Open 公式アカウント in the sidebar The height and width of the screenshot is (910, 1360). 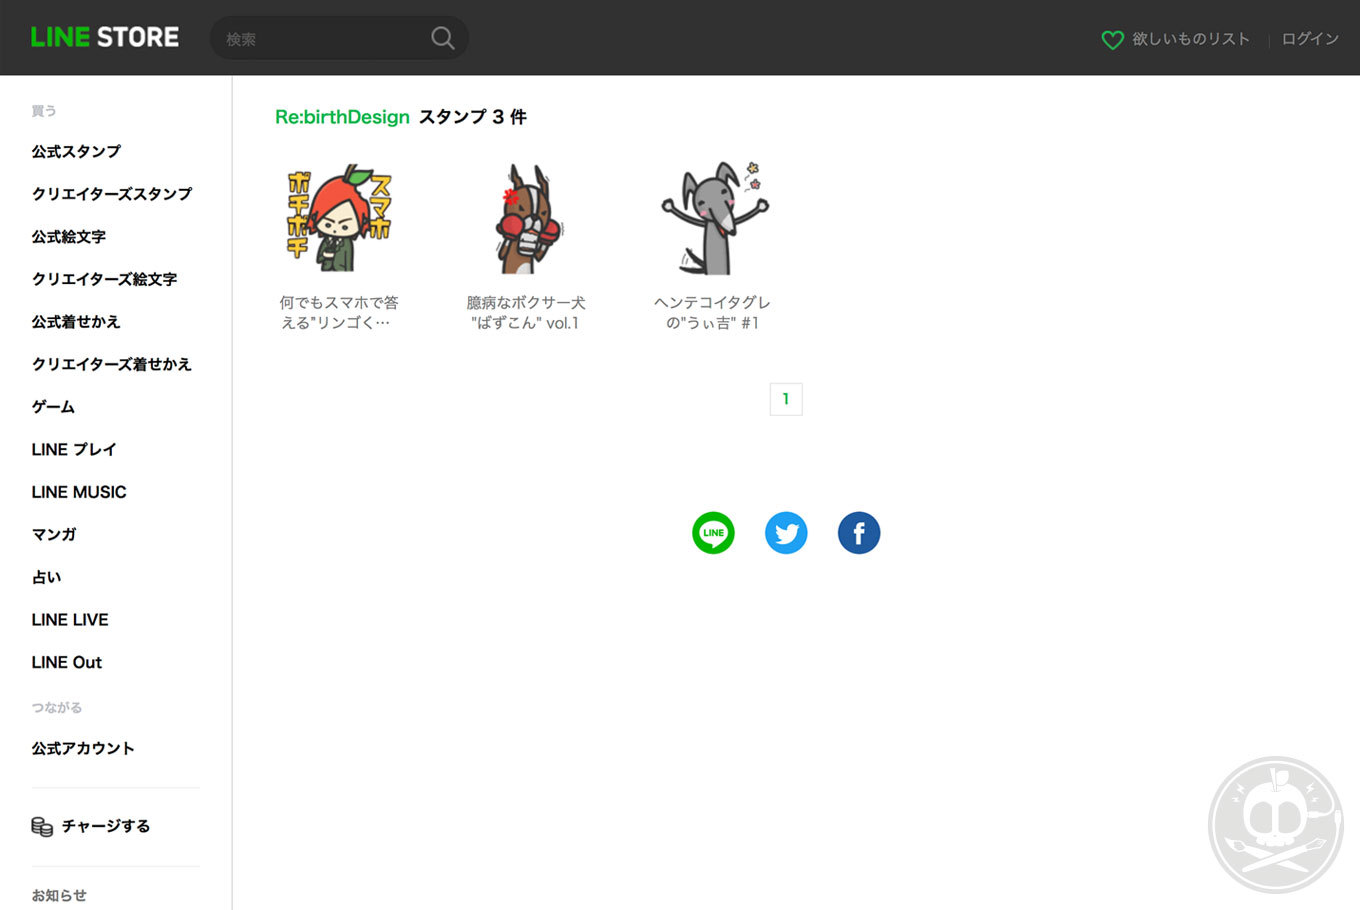pyautogui.click(x=83, y=749)
